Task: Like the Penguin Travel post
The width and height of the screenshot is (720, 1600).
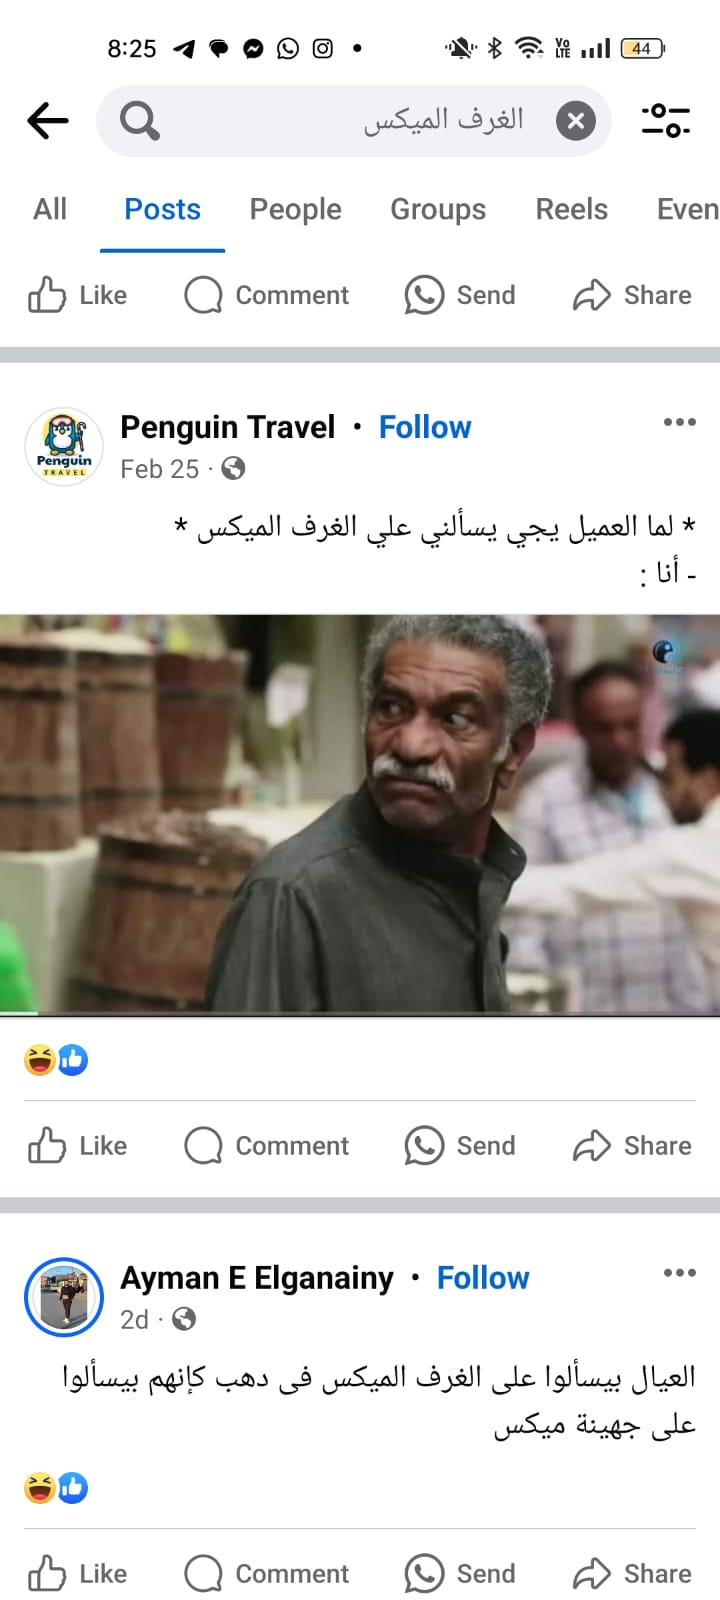Action: (x=78, y=1146)
